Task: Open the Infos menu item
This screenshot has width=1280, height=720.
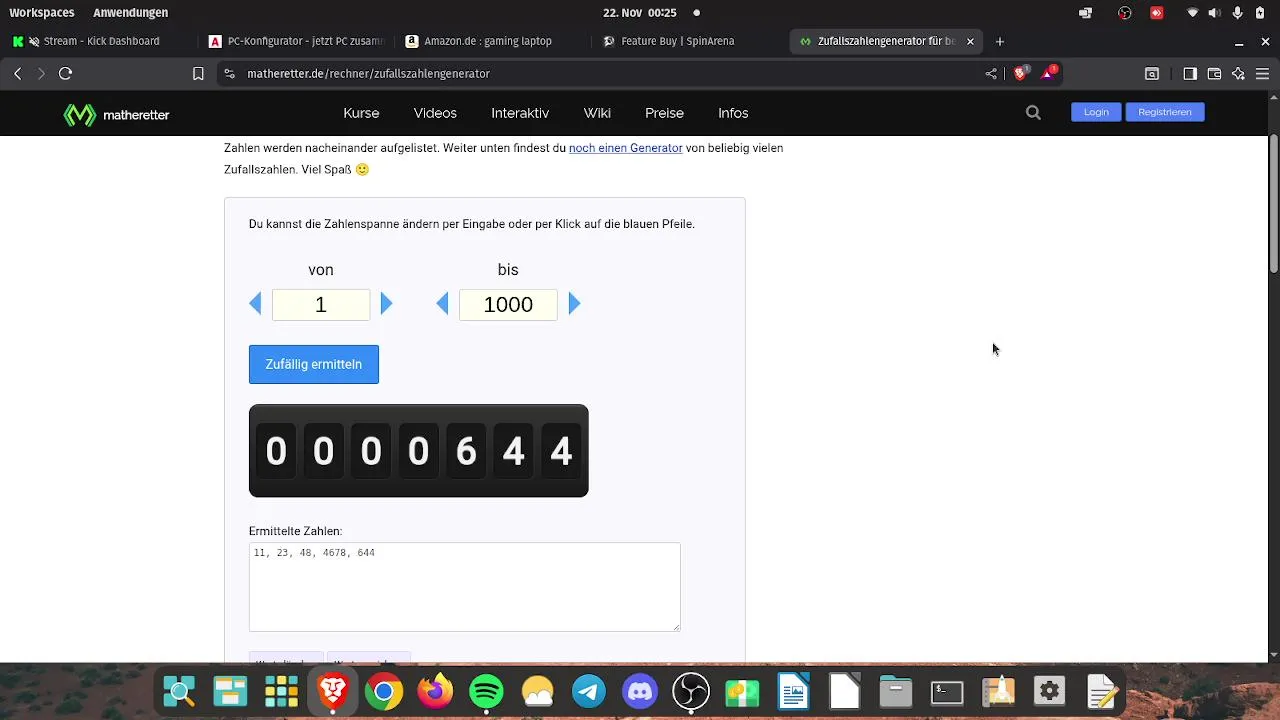Action: [733, 113]
